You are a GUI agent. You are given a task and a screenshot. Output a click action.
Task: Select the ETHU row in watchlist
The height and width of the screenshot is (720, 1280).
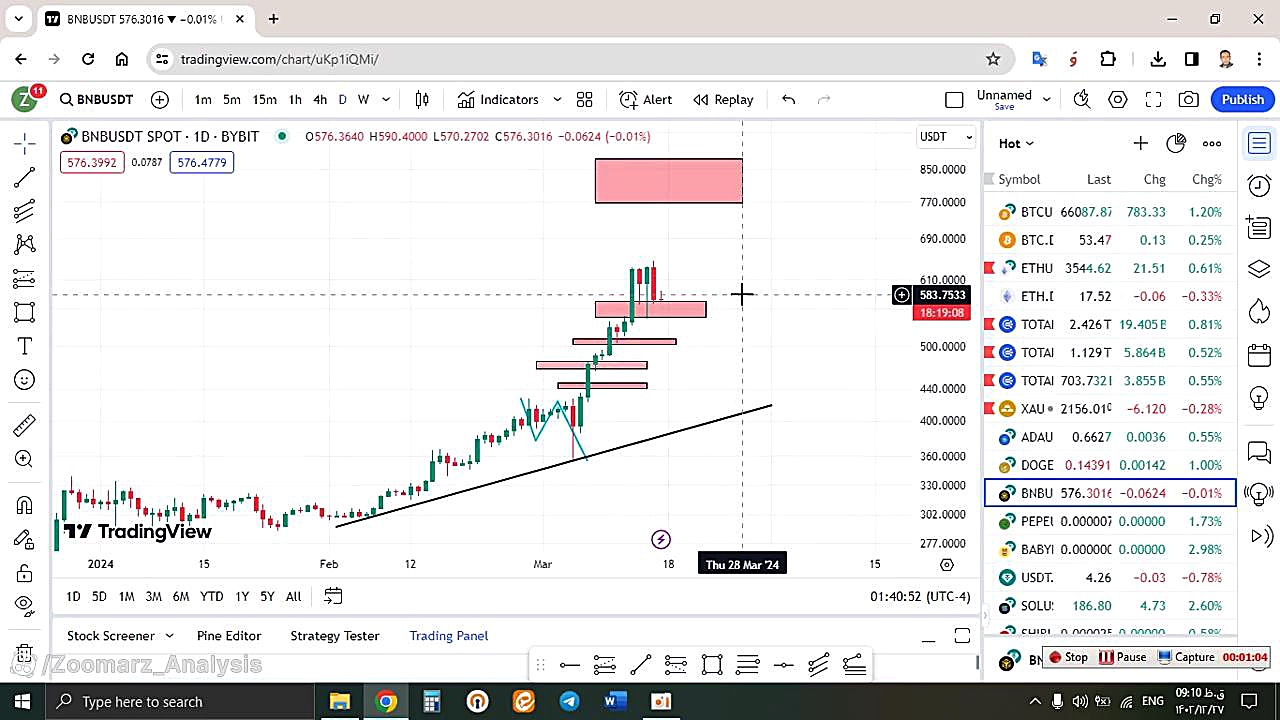[x=1110, y=268]
